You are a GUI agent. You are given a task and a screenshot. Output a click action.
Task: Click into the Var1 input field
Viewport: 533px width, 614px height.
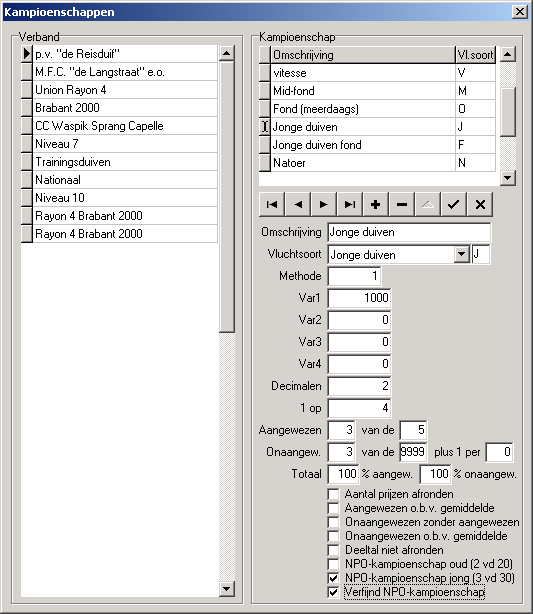(x=359, y=298)
